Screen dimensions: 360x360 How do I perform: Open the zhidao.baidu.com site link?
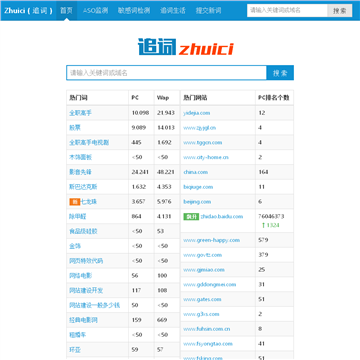(x=222, y=217)
